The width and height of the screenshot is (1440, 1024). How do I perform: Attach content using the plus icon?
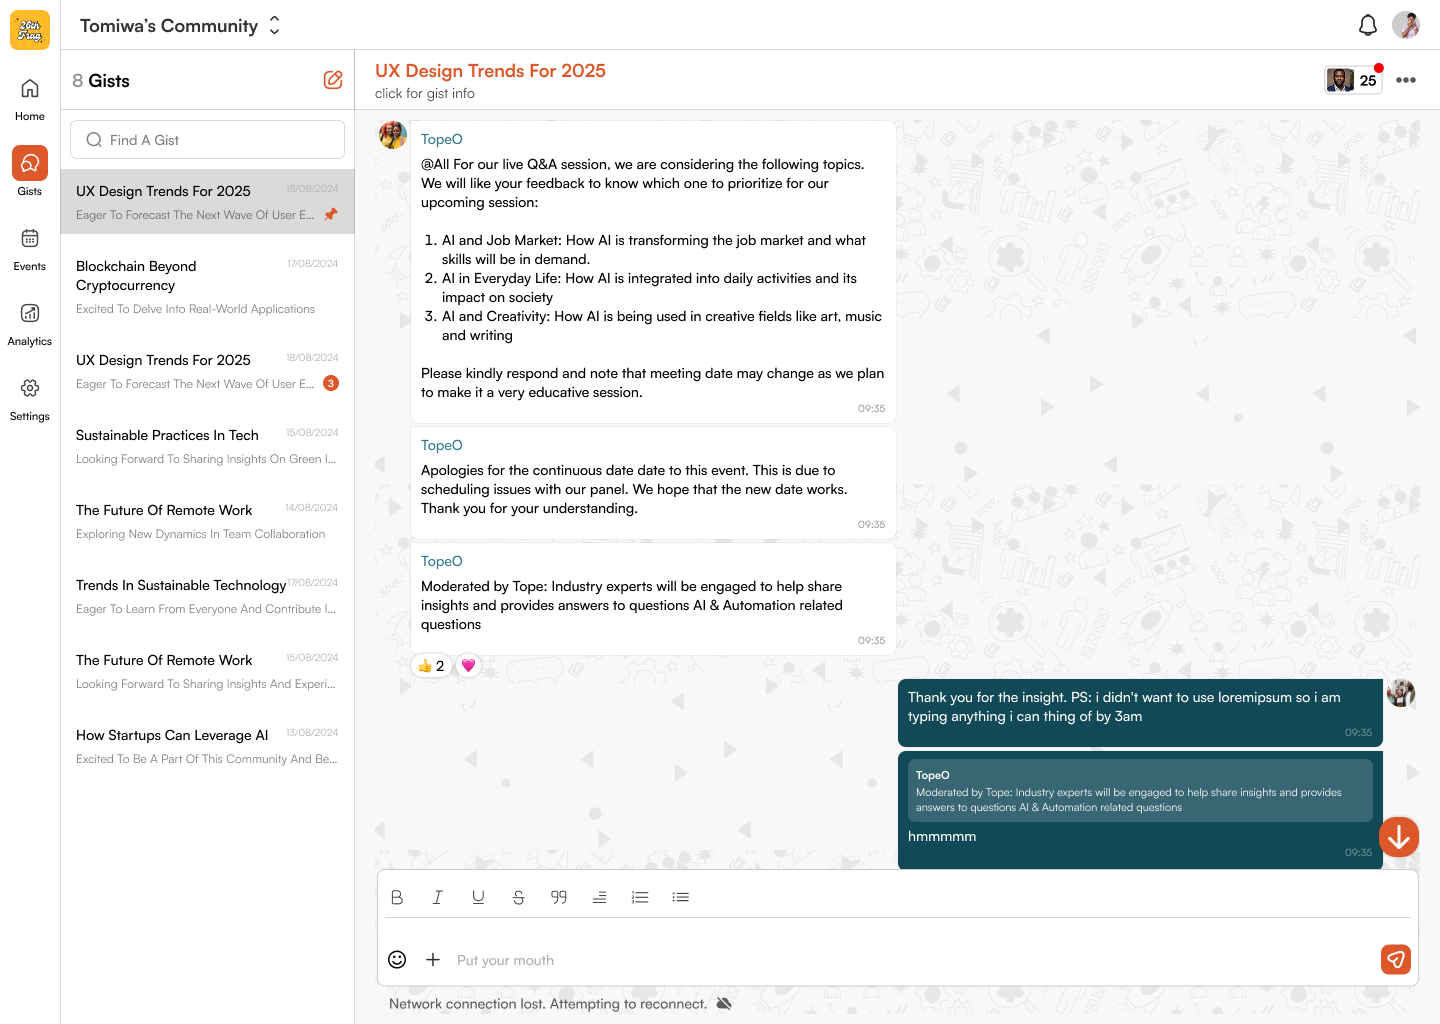pos(433,959)
